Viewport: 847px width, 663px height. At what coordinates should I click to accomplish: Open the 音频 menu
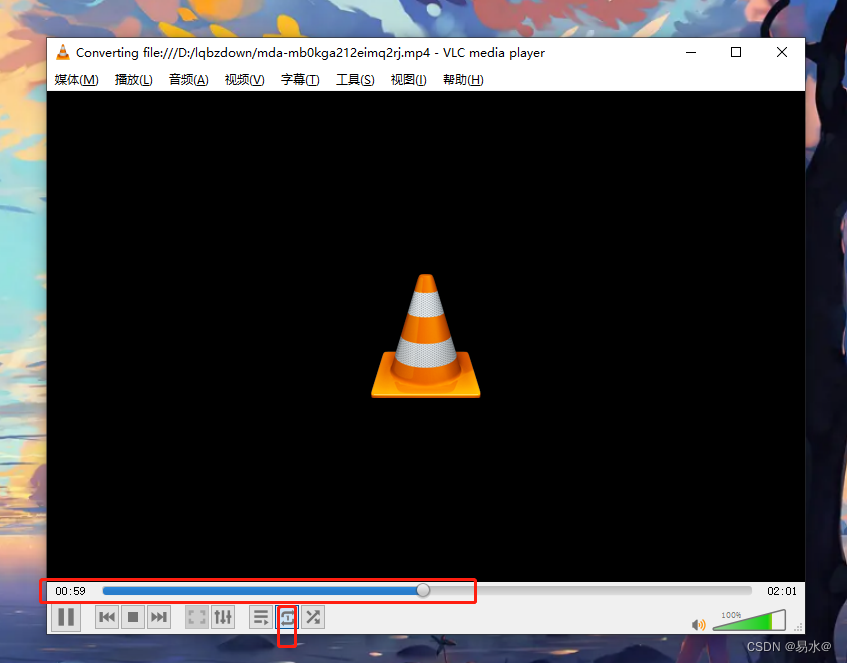pyautogui.click(x=188, y=80)
